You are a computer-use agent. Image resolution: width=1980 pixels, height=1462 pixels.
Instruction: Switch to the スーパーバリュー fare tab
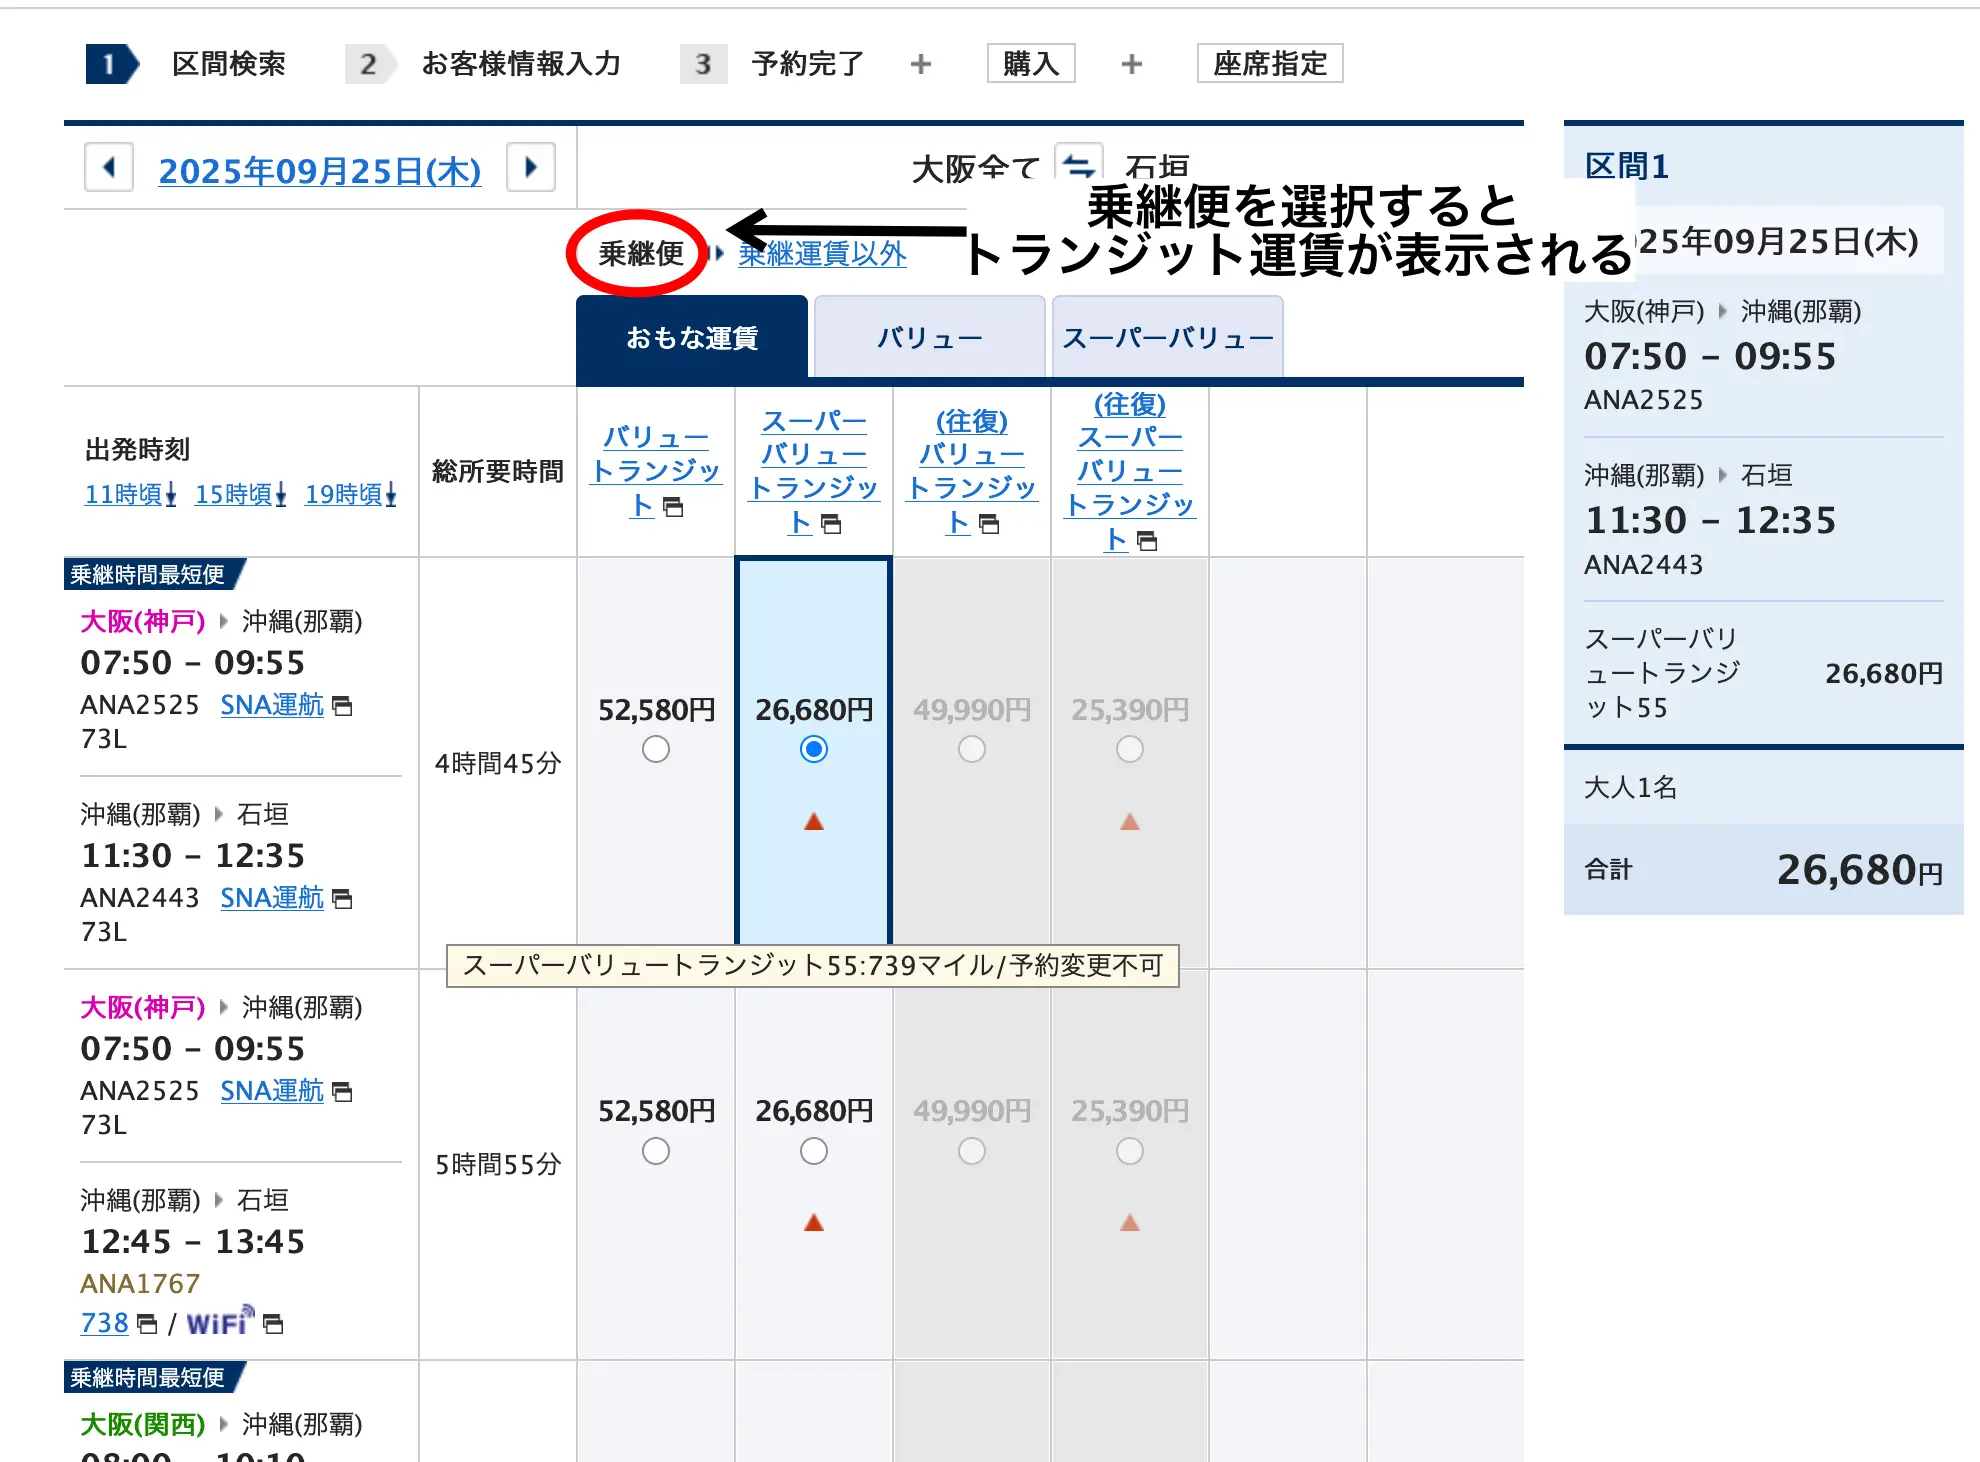(1167, 338)
